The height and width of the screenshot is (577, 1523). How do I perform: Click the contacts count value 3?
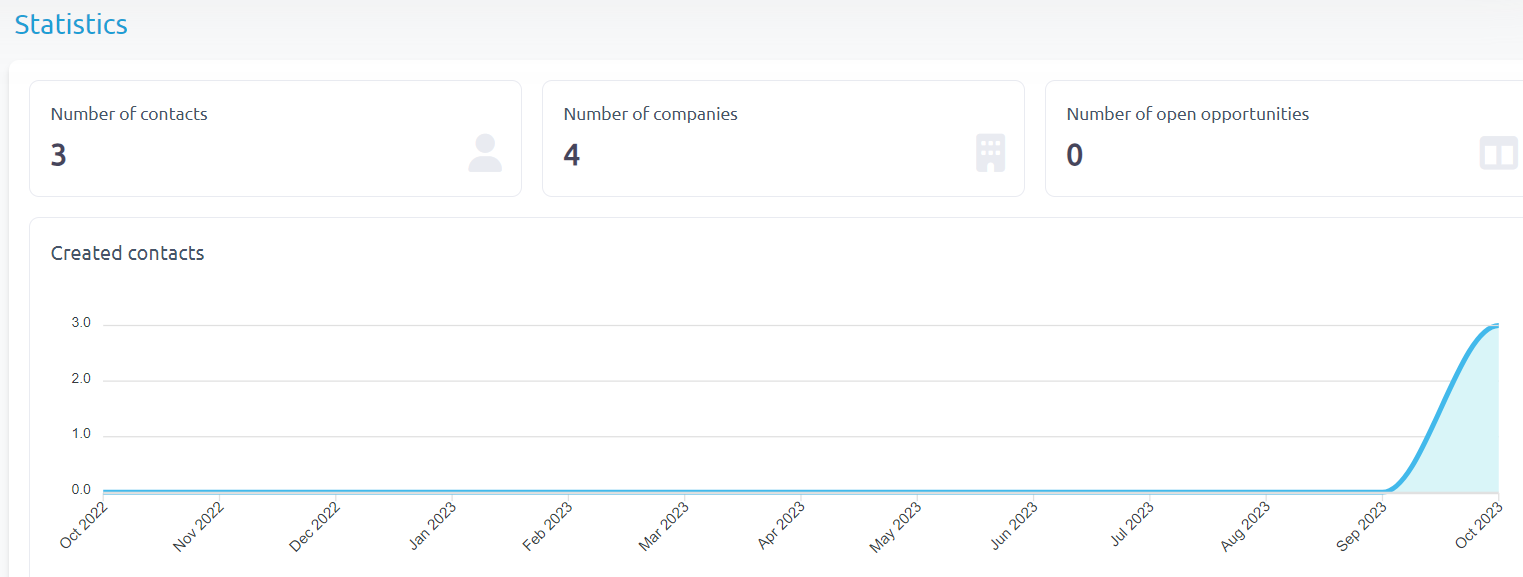pyautogui.click(x=58, y=155)
